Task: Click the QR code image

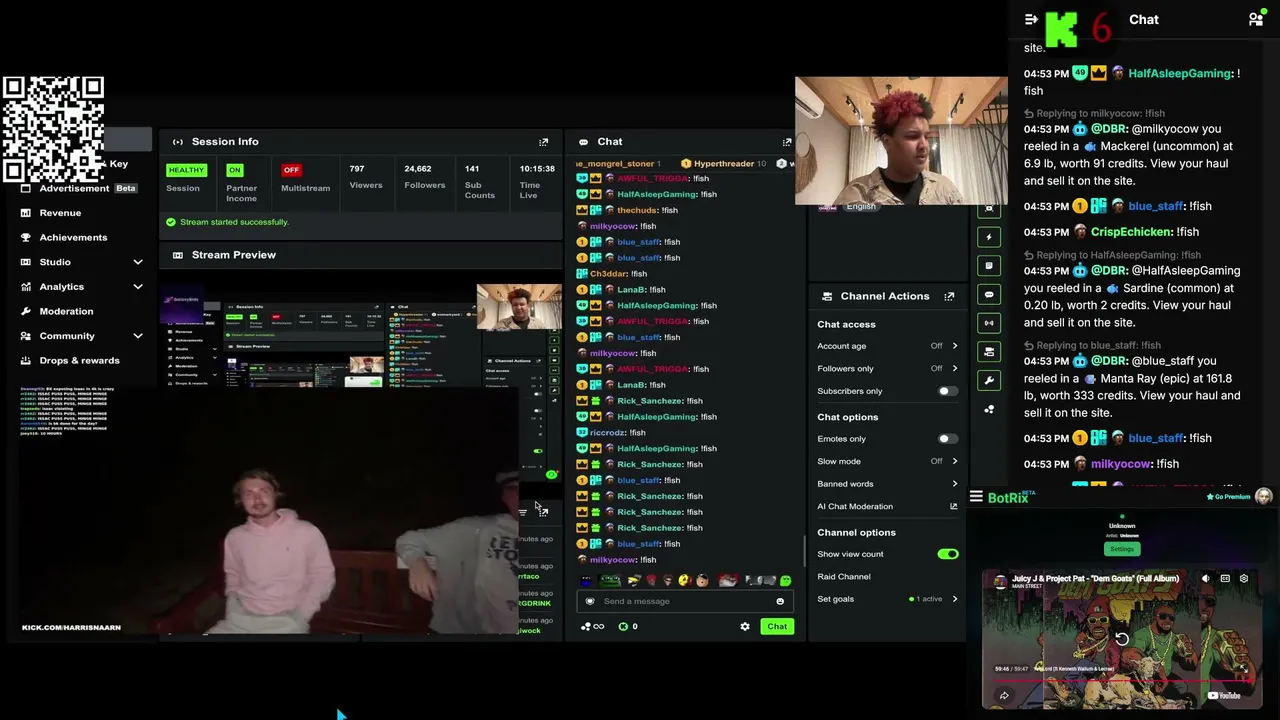Action: (53, 129)
